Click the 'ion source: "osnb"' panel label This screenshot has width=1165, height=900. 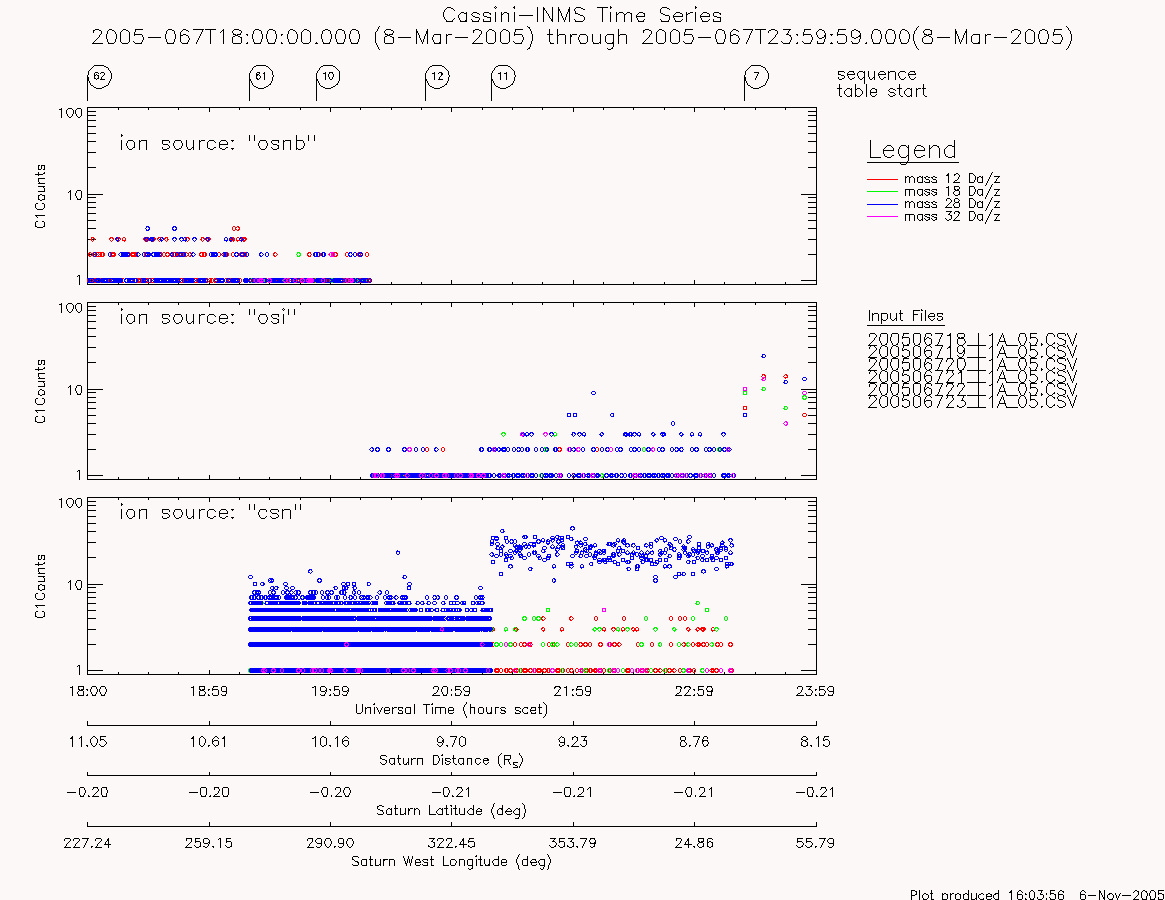[x=218, y=143]
